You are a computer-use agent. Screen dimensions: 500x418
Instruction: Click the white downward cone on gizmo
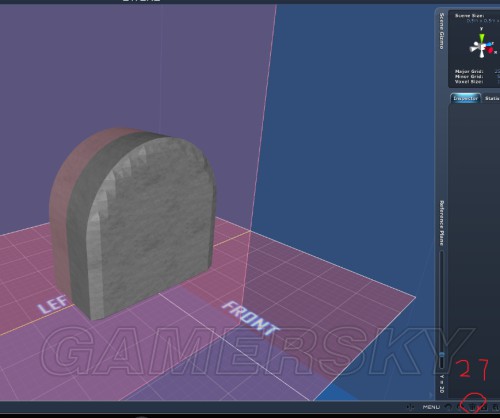pos(482,53)
